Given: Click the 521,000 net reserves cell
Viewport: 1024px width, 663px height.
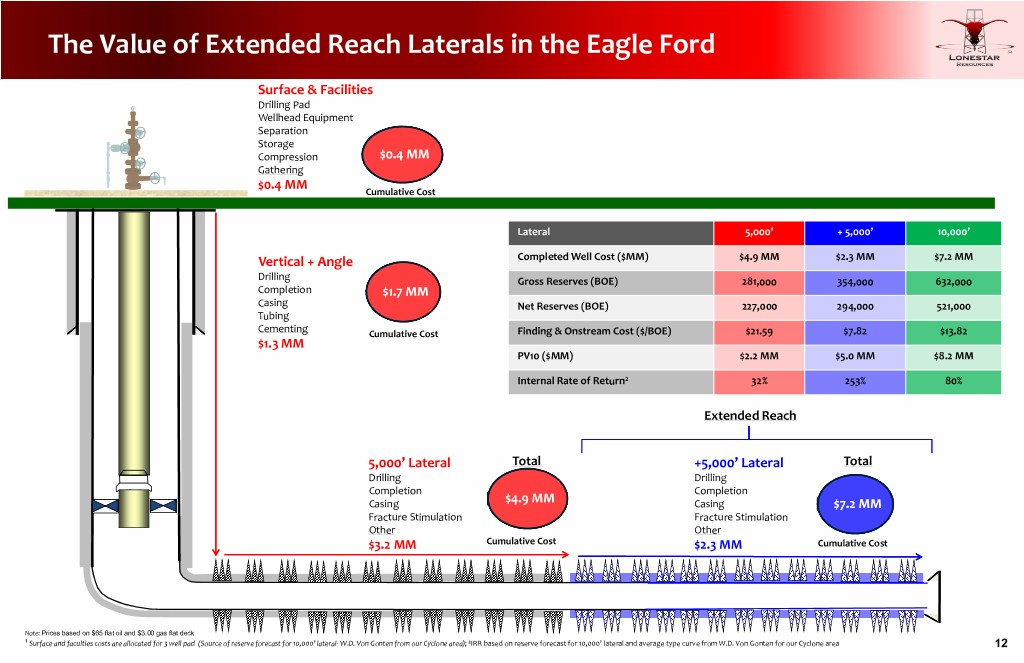Looking at the screenshot, I should coord(953,307).
